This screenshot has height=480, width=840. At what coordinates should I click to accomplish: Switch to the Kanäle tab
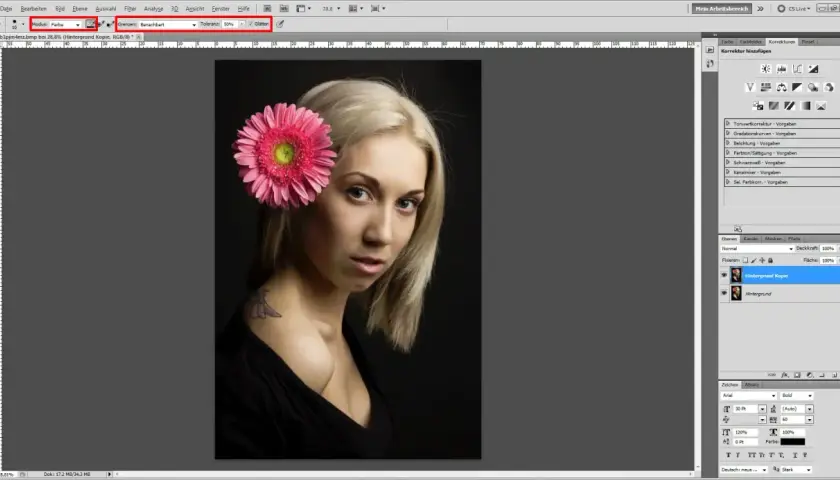751,238
